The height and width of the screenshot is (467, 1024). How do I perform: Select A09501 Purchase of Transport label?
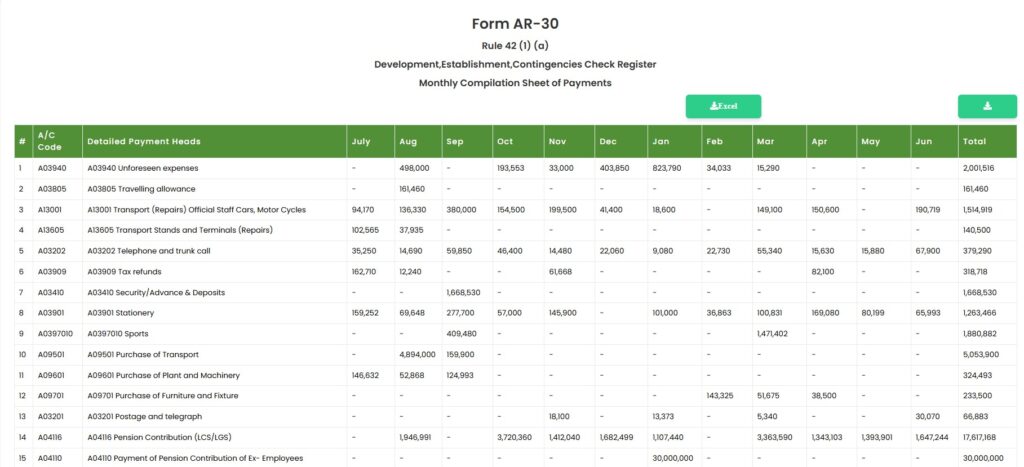pyautogui.click(x=142, y=355)
